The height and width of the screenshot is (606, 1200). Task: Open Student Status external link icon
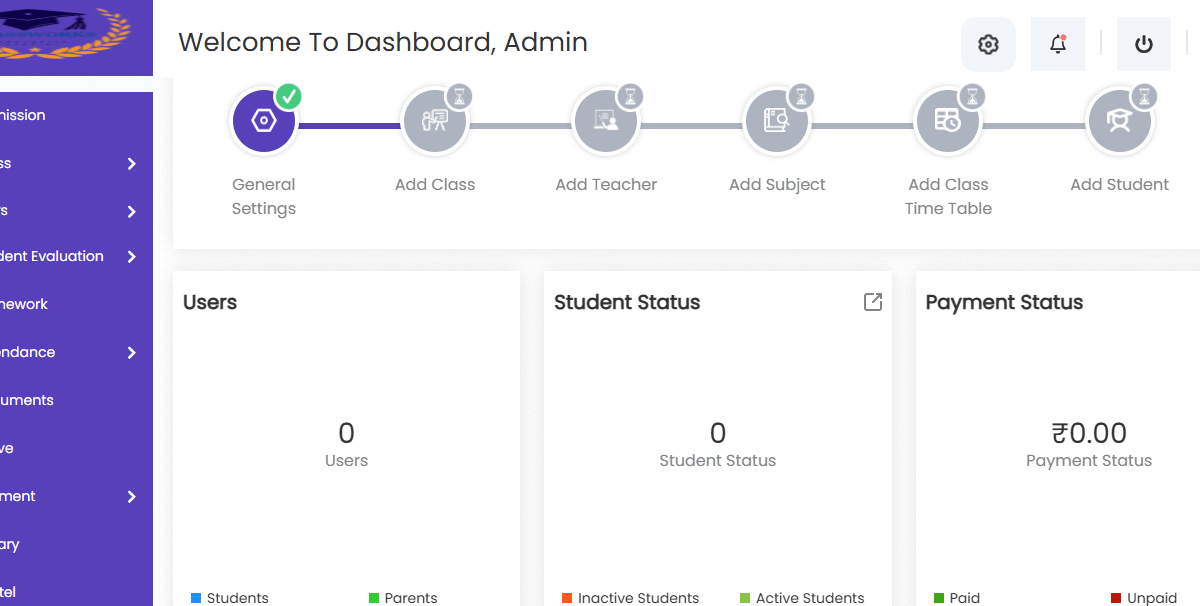click(x=873, y=302)
